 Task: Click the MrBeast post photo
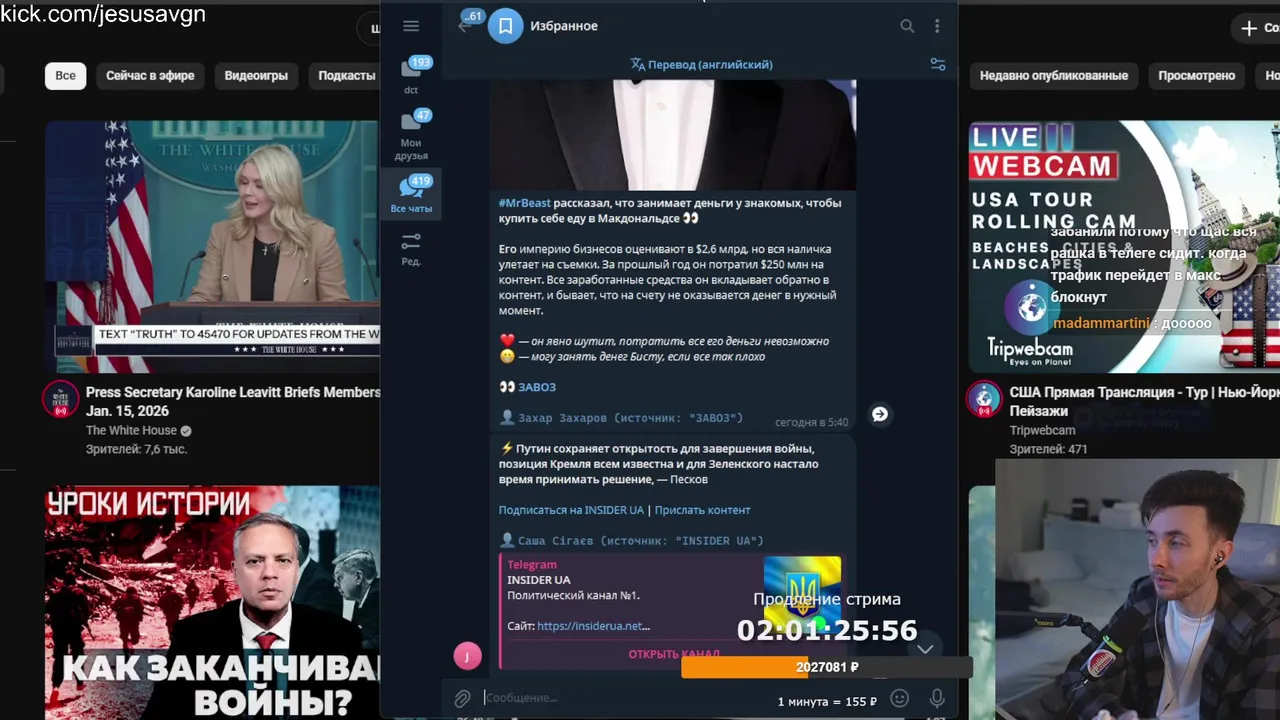672,134
